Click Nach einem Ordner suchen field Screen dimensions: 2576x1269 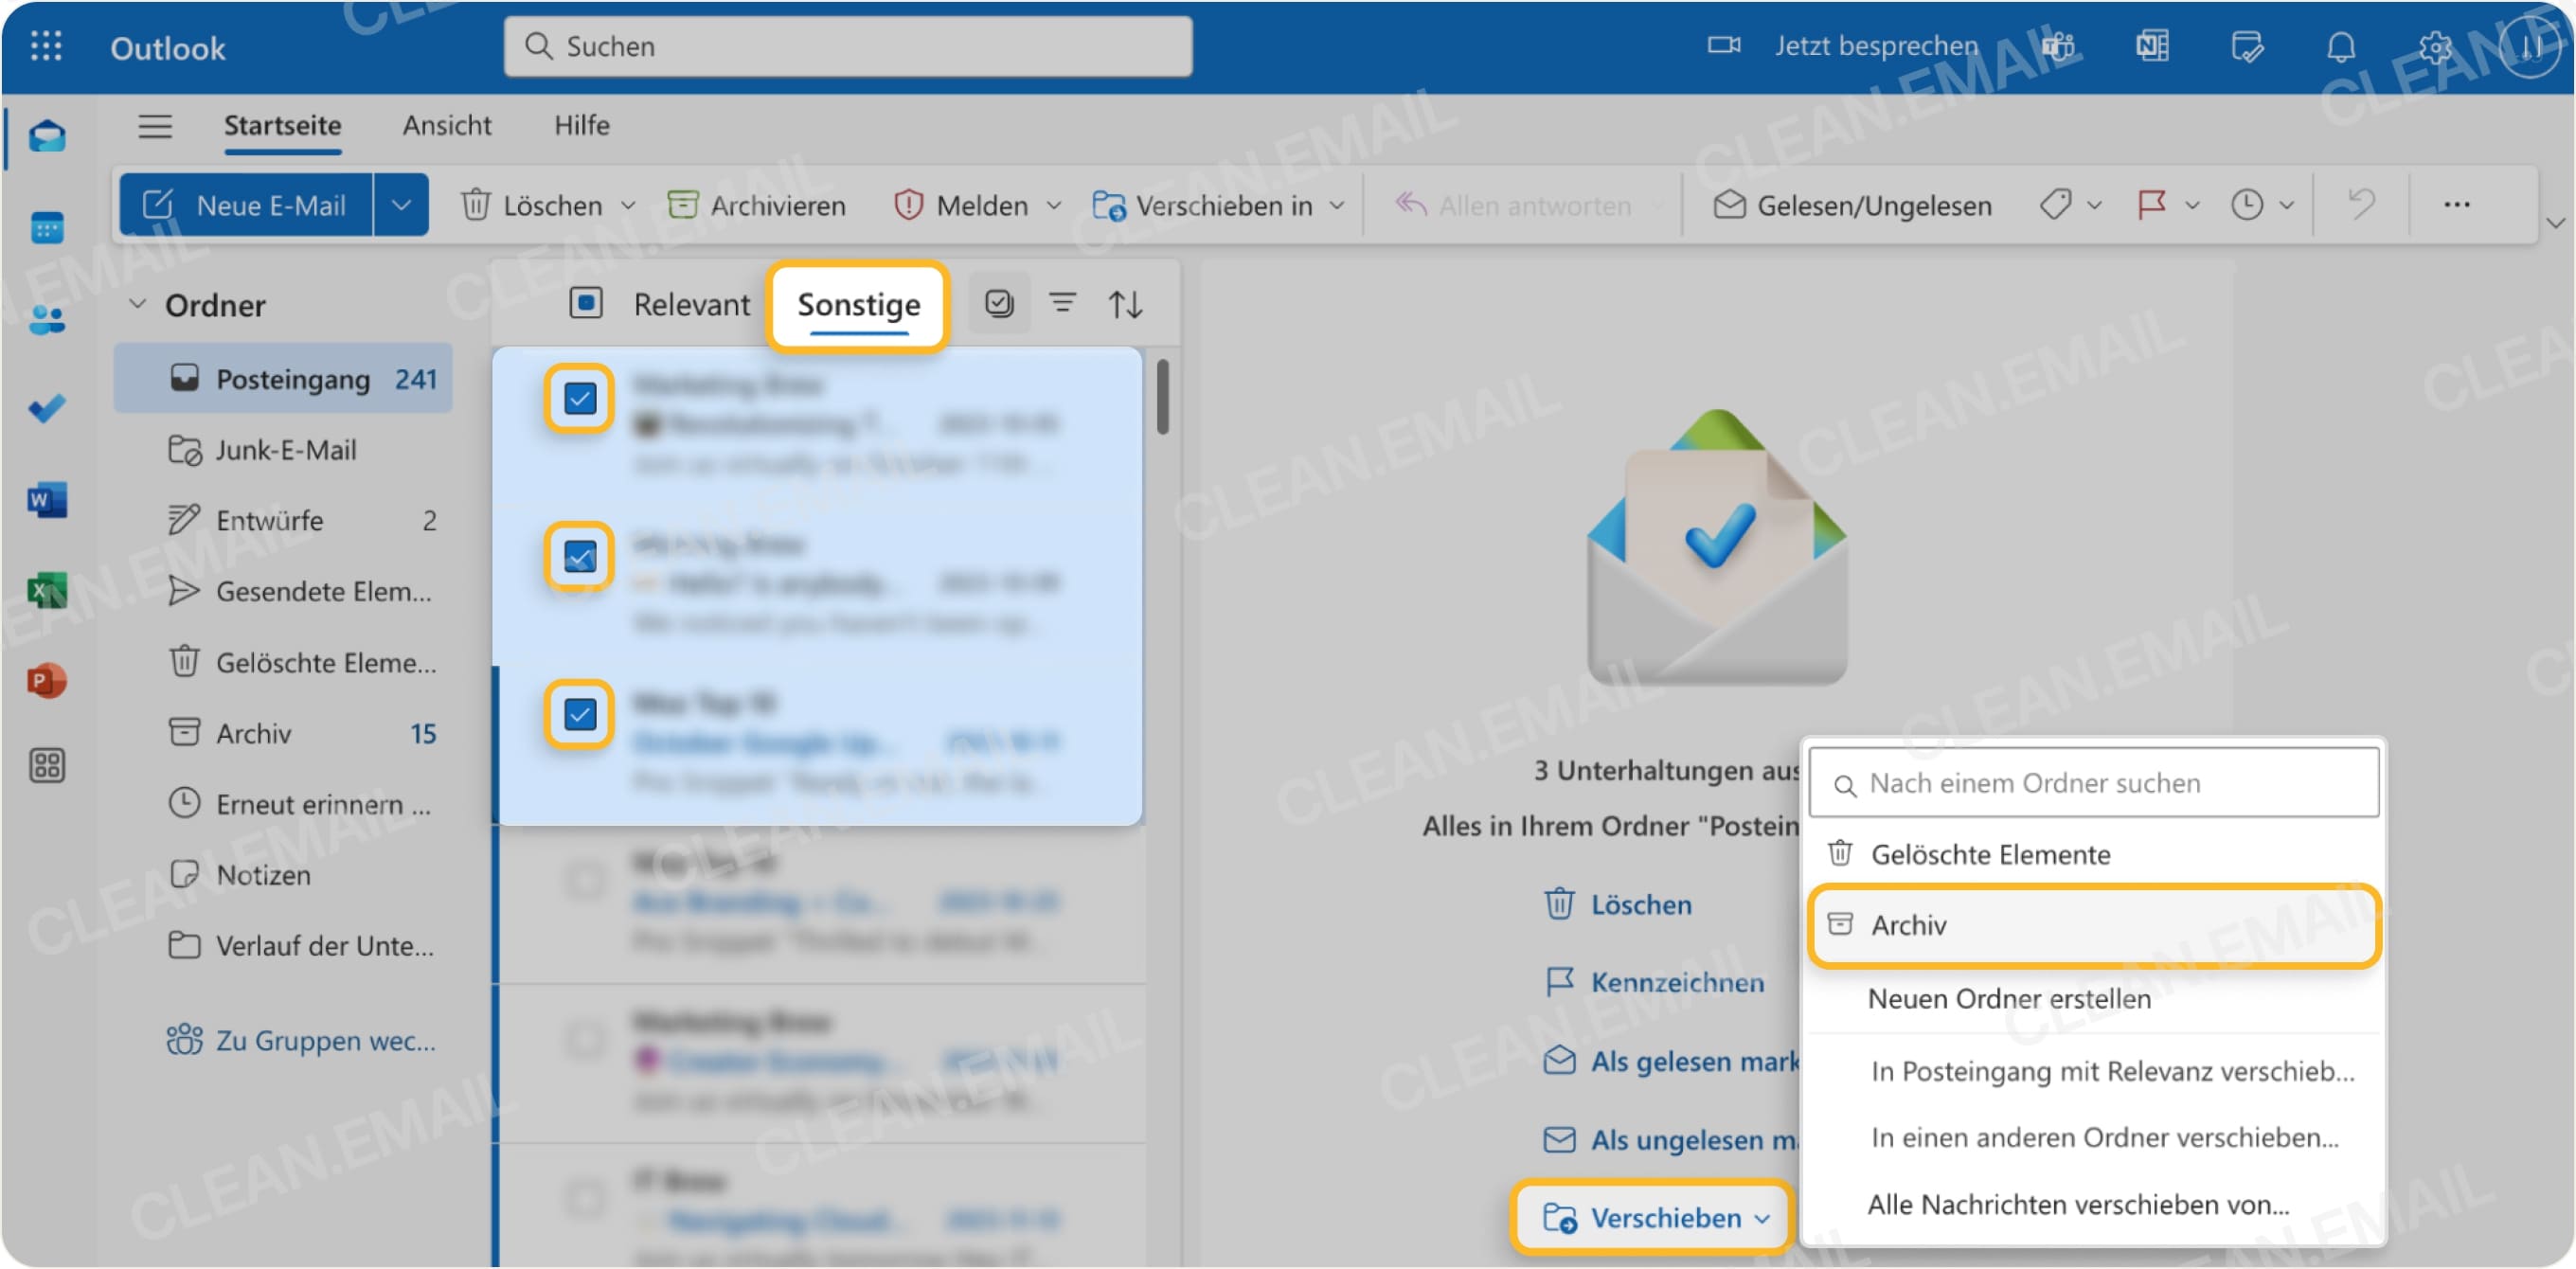(x=2093, y=783)
